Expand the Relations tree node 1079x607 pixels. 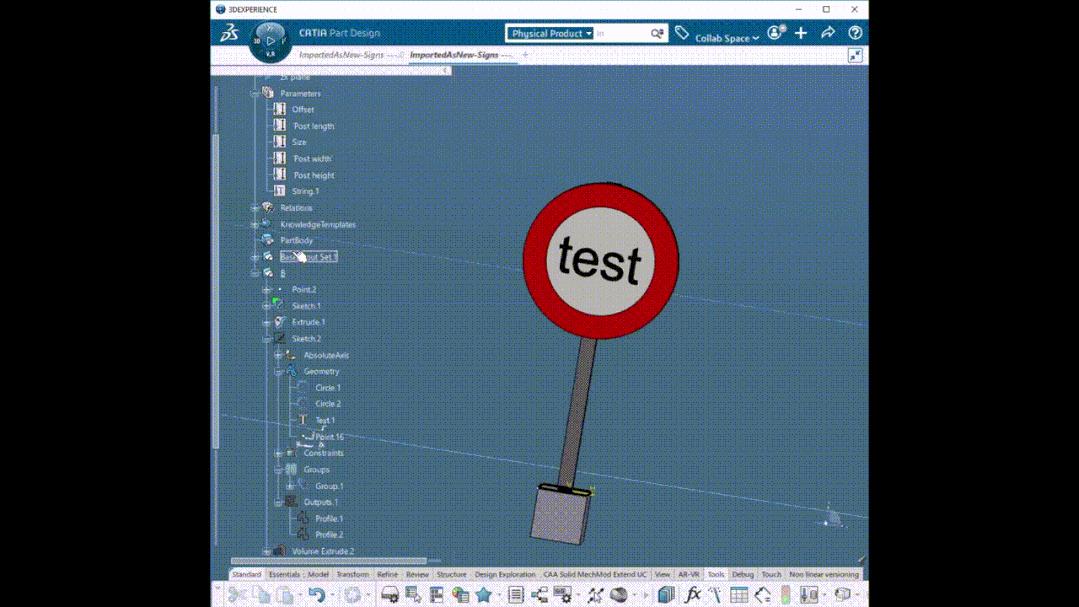point(255,208)
